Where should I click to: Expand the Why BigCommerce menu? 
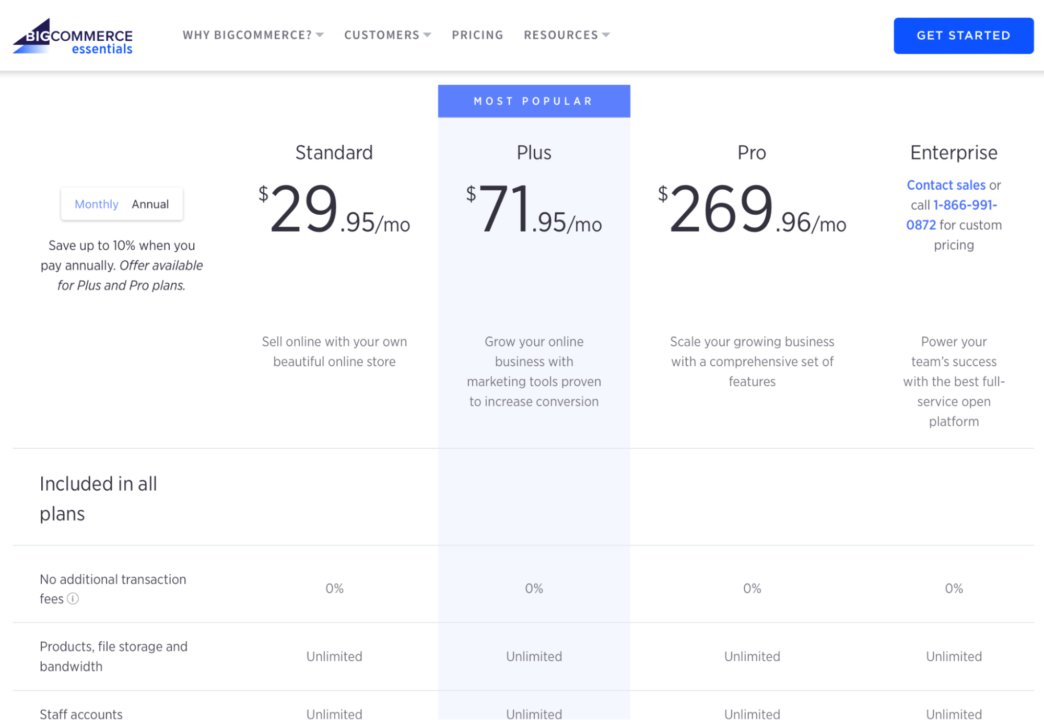(x=253, y=35)
